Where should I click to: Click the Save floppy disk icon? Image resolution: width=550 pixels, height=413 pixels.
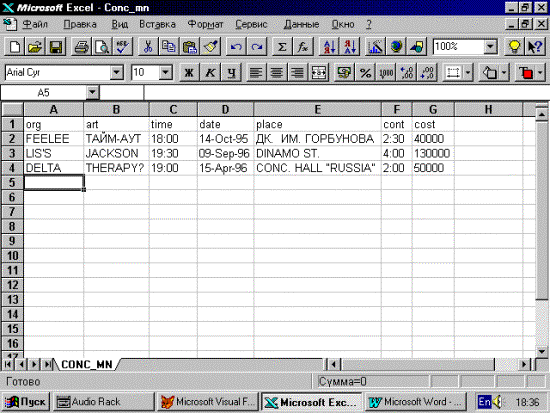(x=56, y=47)
